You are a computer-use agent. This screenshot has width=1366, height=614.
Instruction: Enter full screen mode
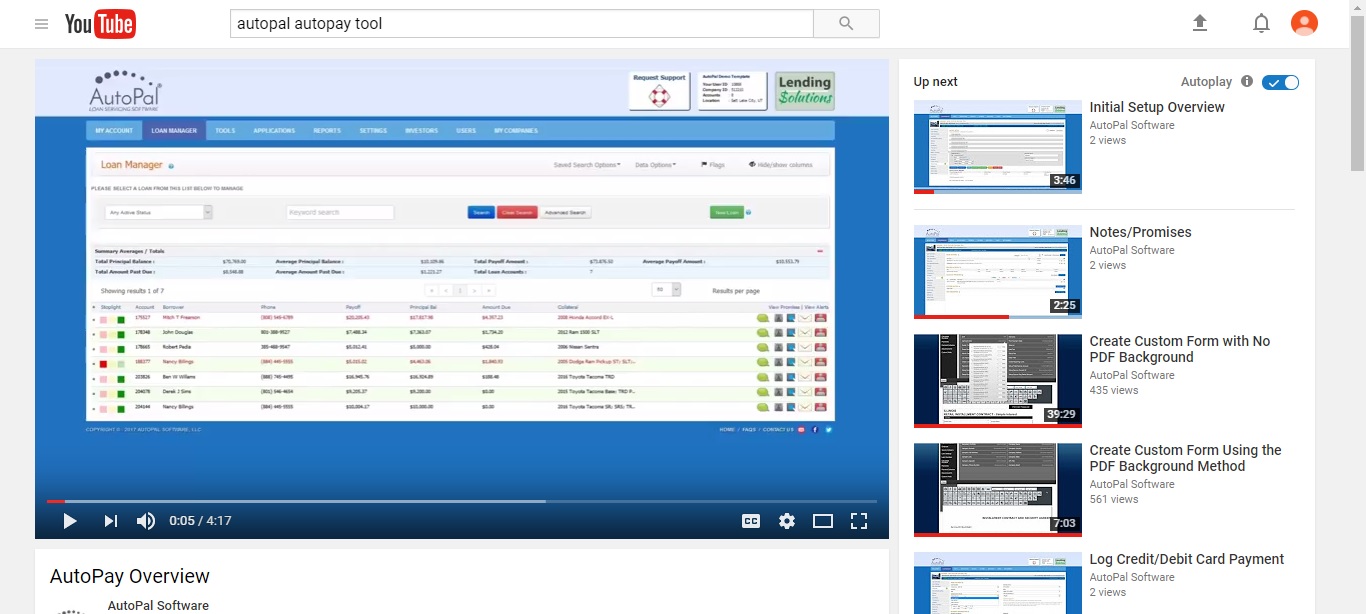tap(858, 521)
